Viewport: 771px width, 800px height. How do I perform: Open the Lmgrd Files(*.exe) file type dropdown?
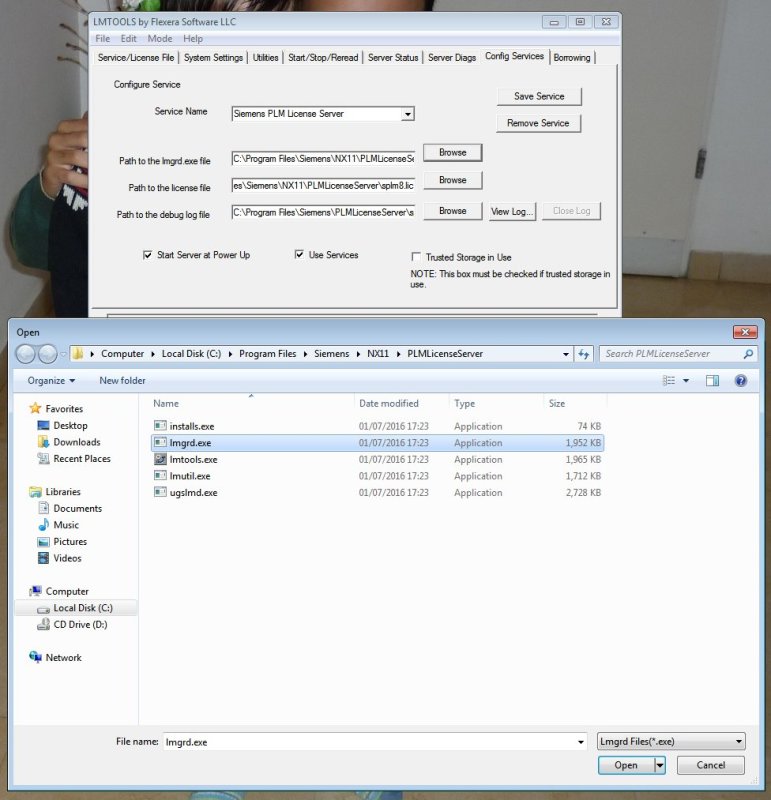(671, 741)
